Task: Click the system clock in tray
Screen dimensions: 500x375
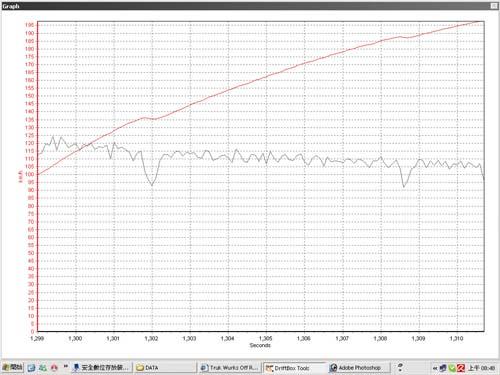Action: pyautogui.click(x=482, y=368)
